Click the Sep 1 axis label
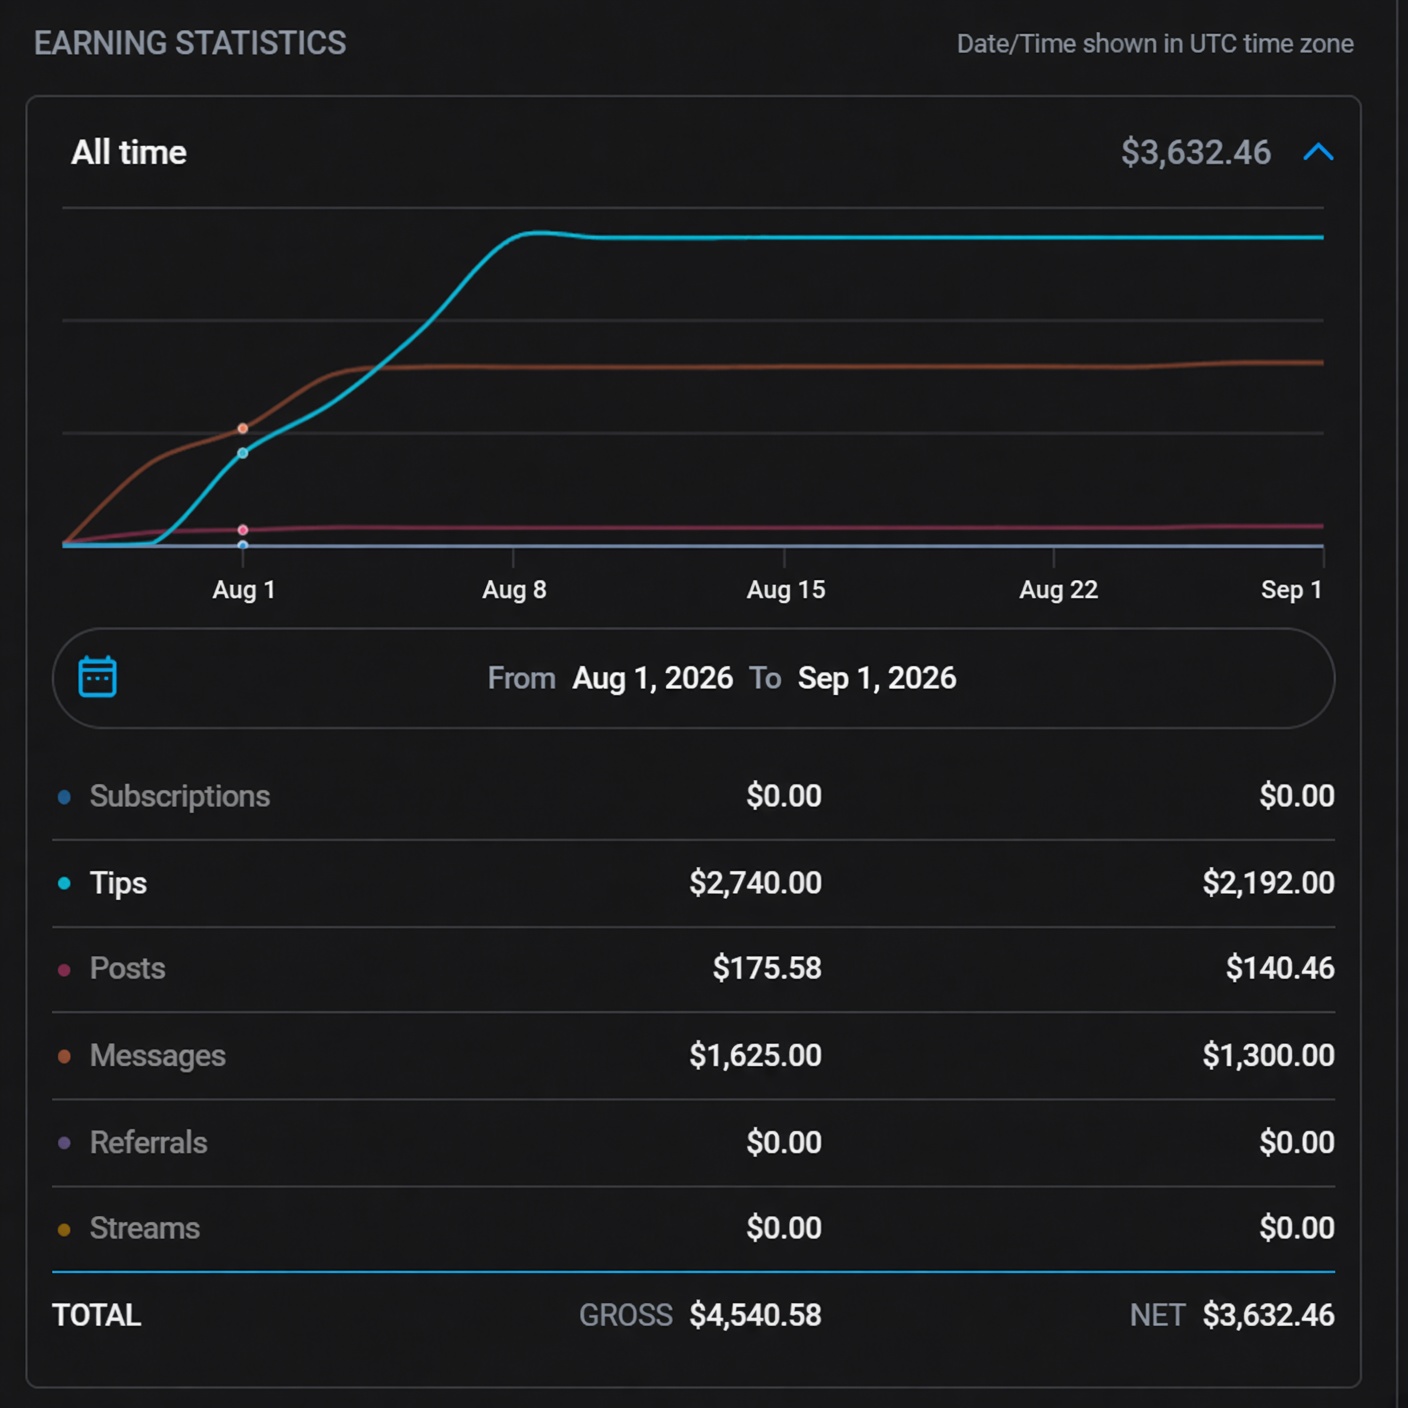 tap(1292, 590)
